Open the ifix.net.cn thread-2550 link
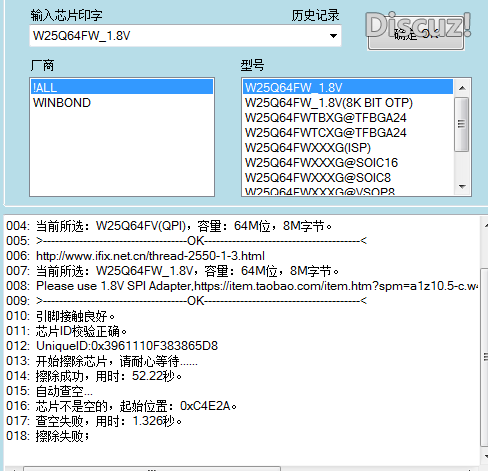 (x=150, y=256)
